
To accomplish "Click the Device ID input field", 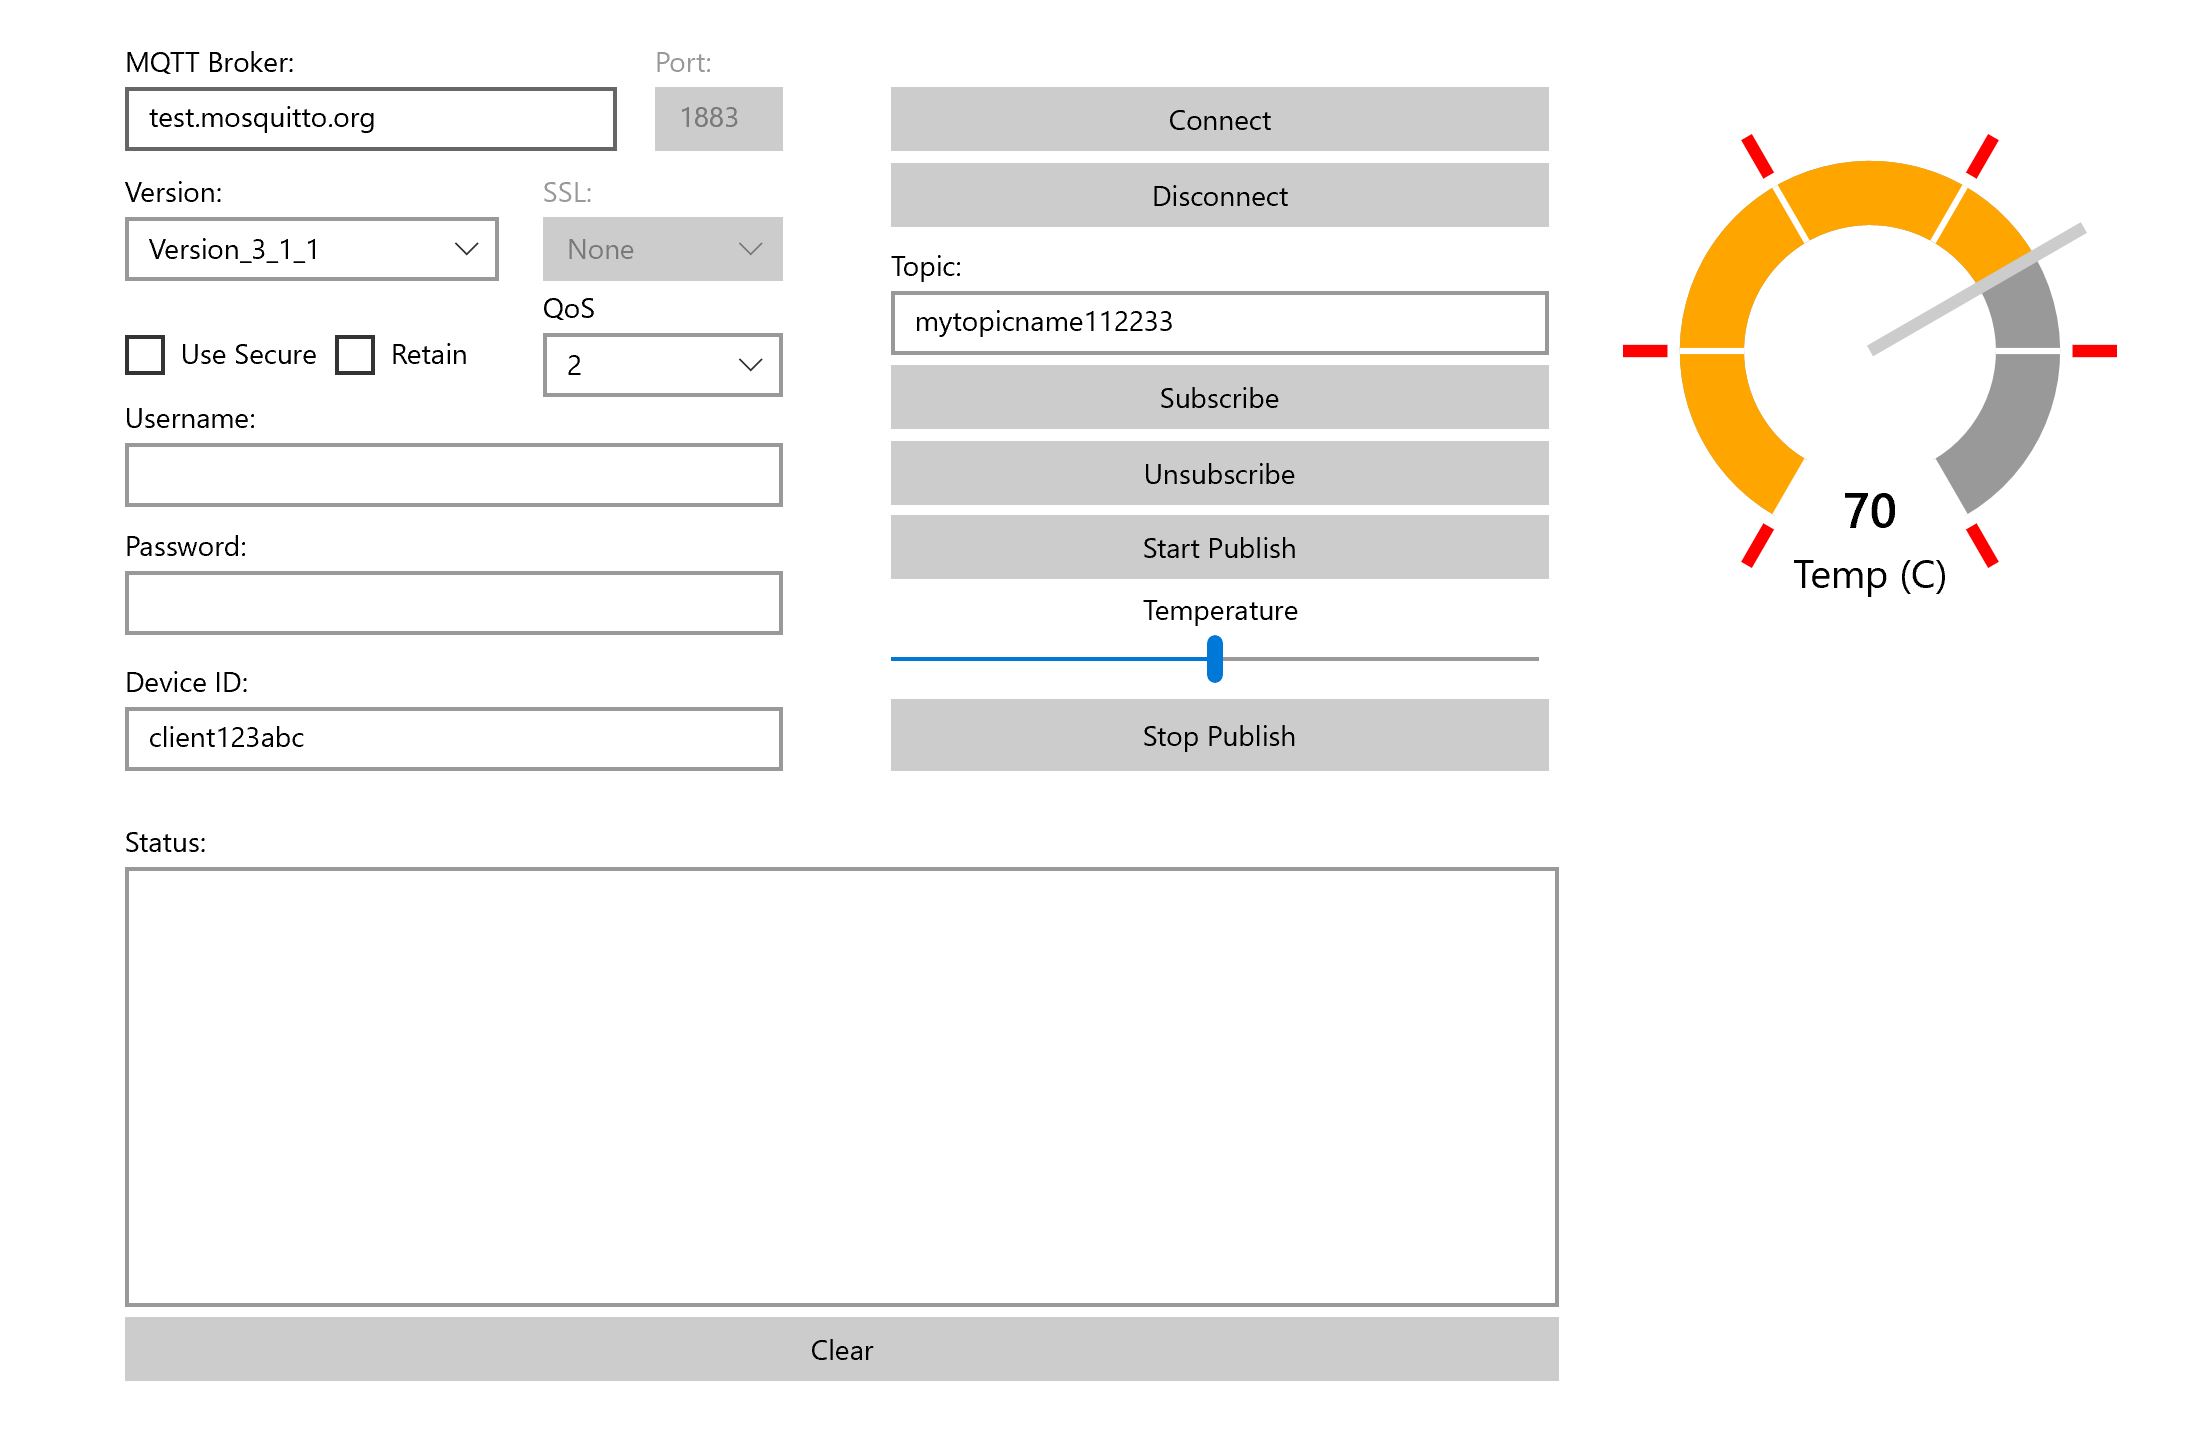I will pos(454,738).
